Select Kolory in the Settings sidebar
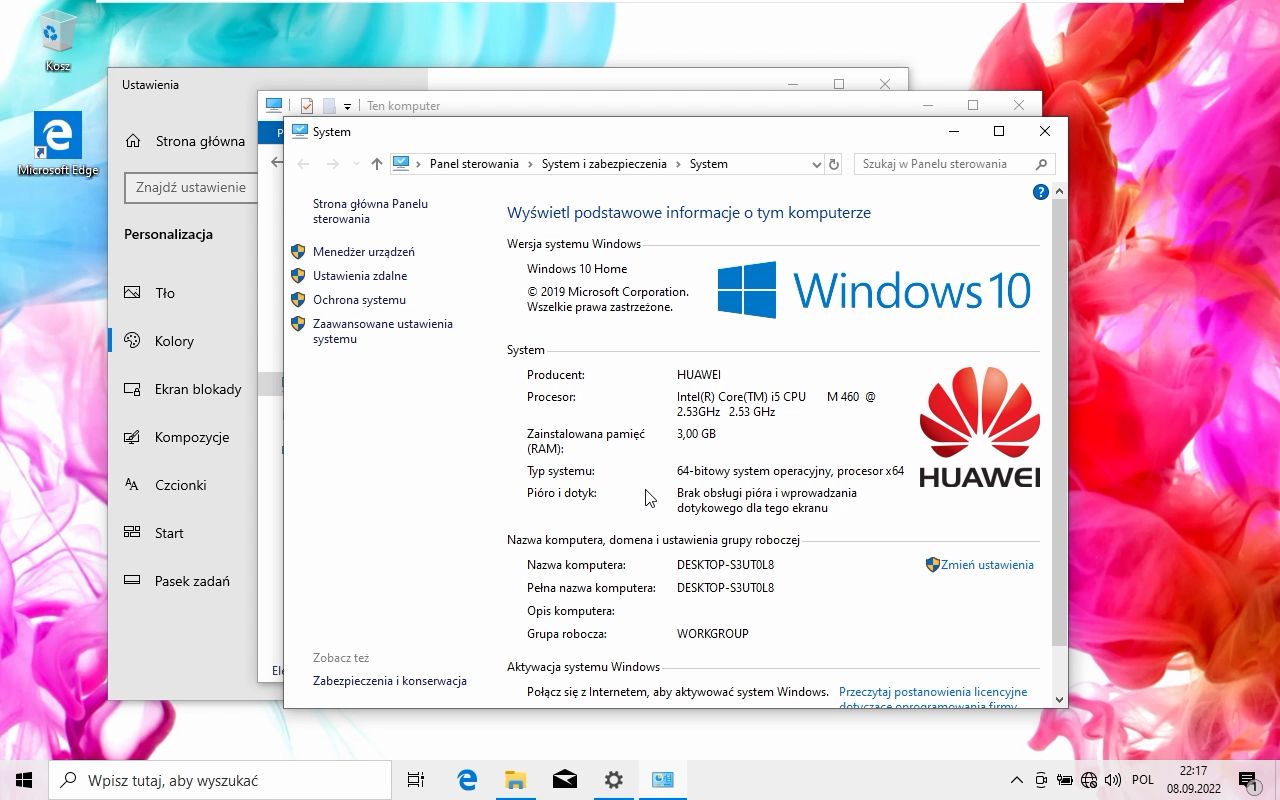The image size is (1280, 800). (x=159, y=341)
